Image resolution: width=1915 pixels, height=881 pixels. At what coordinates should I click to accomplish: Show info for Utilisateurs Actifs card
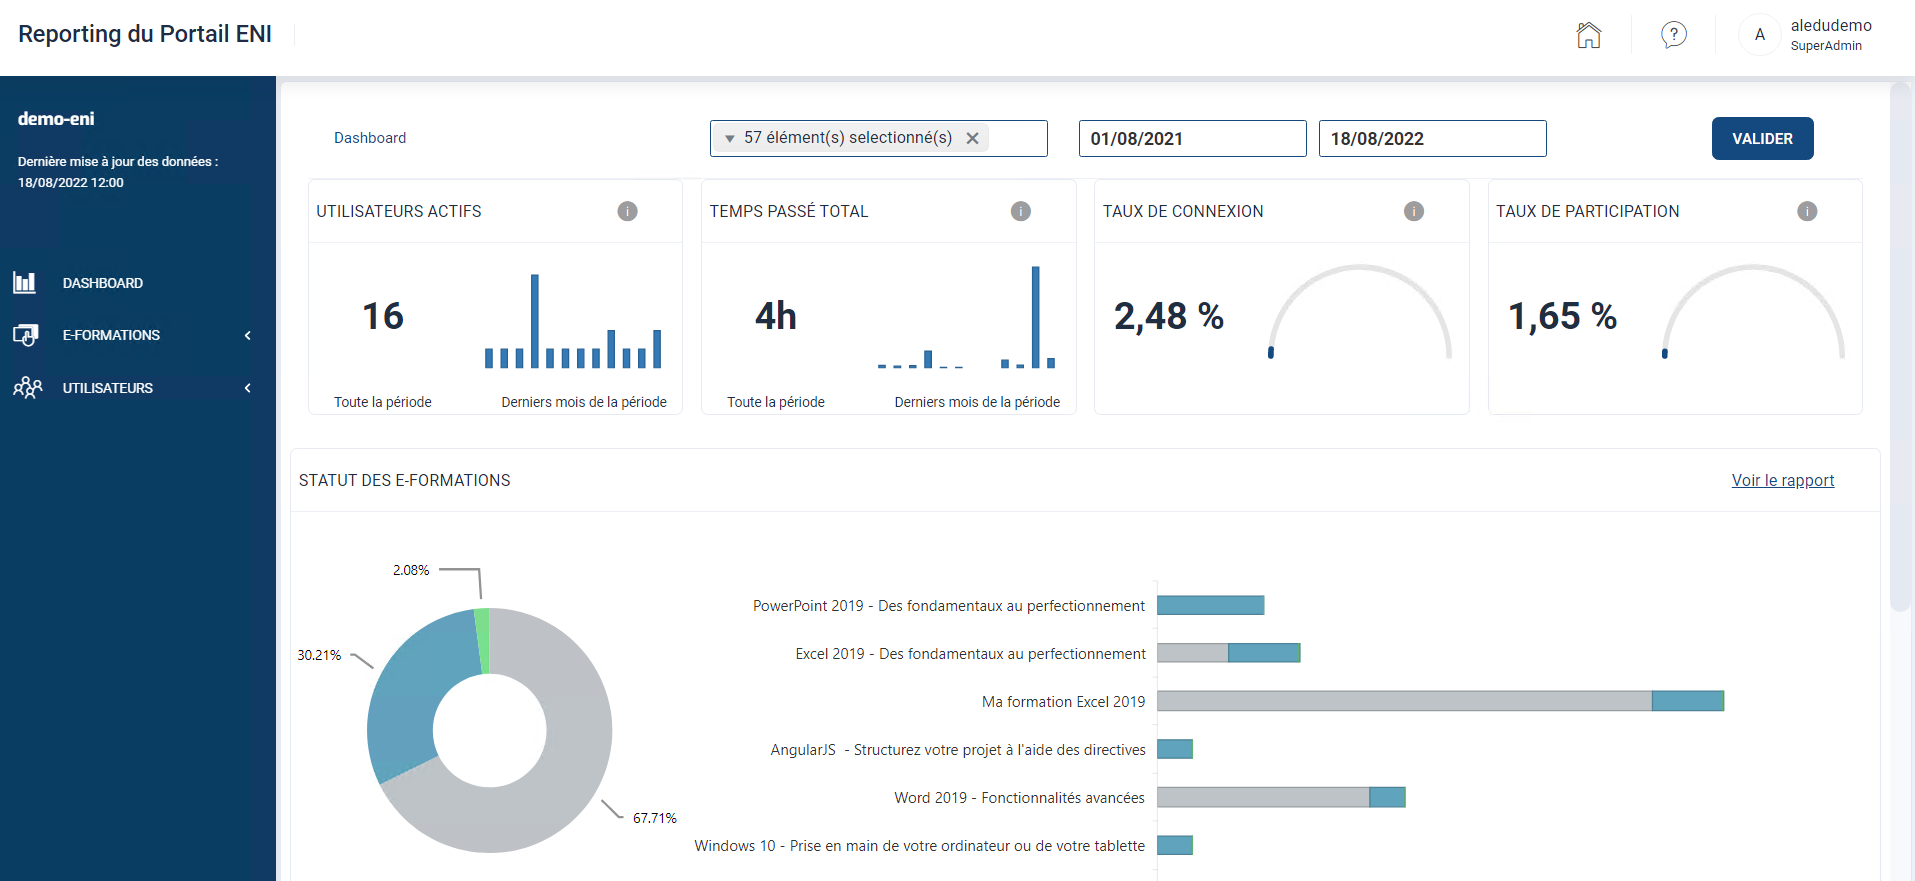tap(627, 211)
